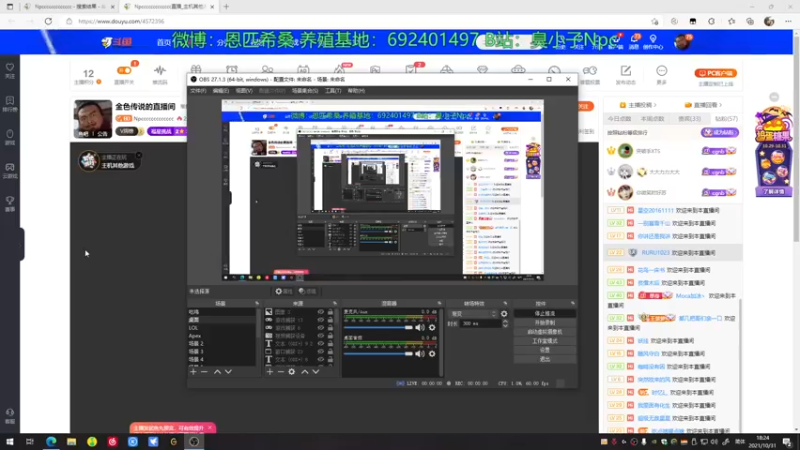Toggle visibility of the first 游戏捕获 source
Viewport: 800px width, 450px height.
320,320
